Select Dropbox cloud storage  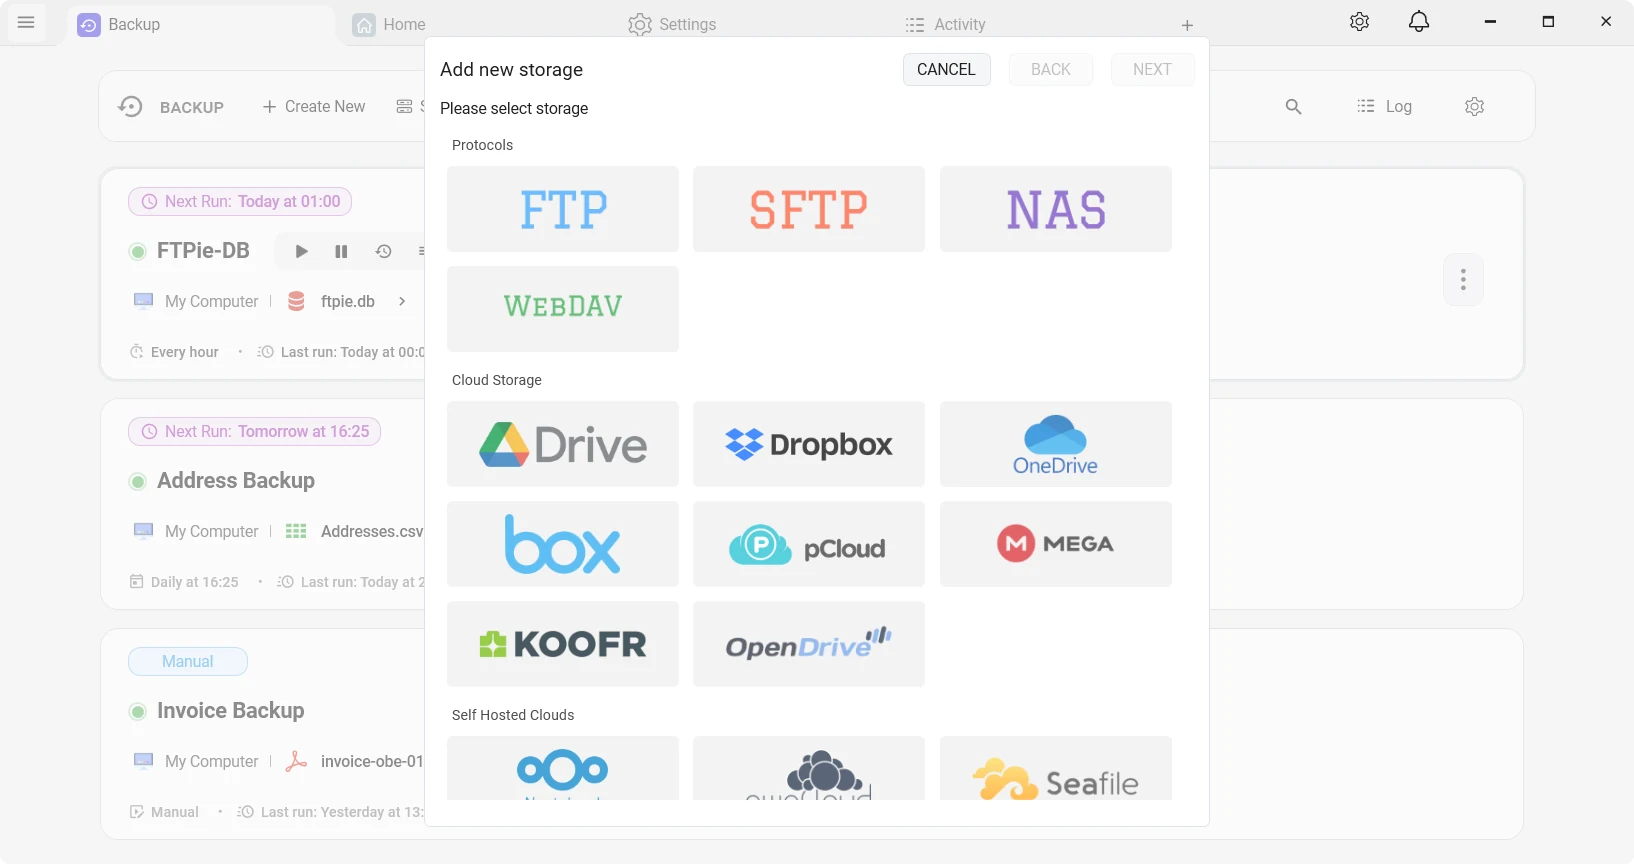(809, 444)
